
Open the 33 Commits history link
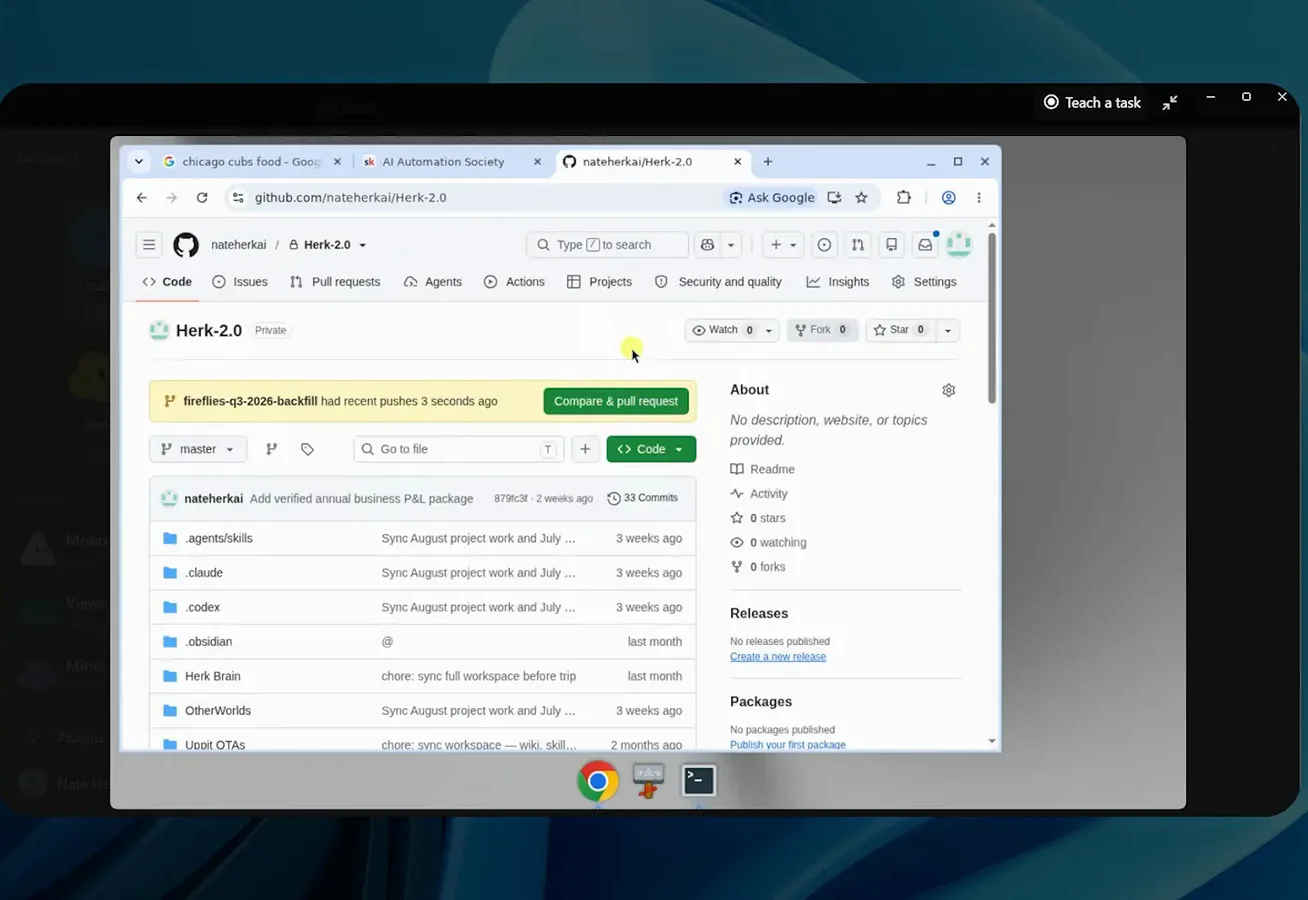(x=642, y=498)
